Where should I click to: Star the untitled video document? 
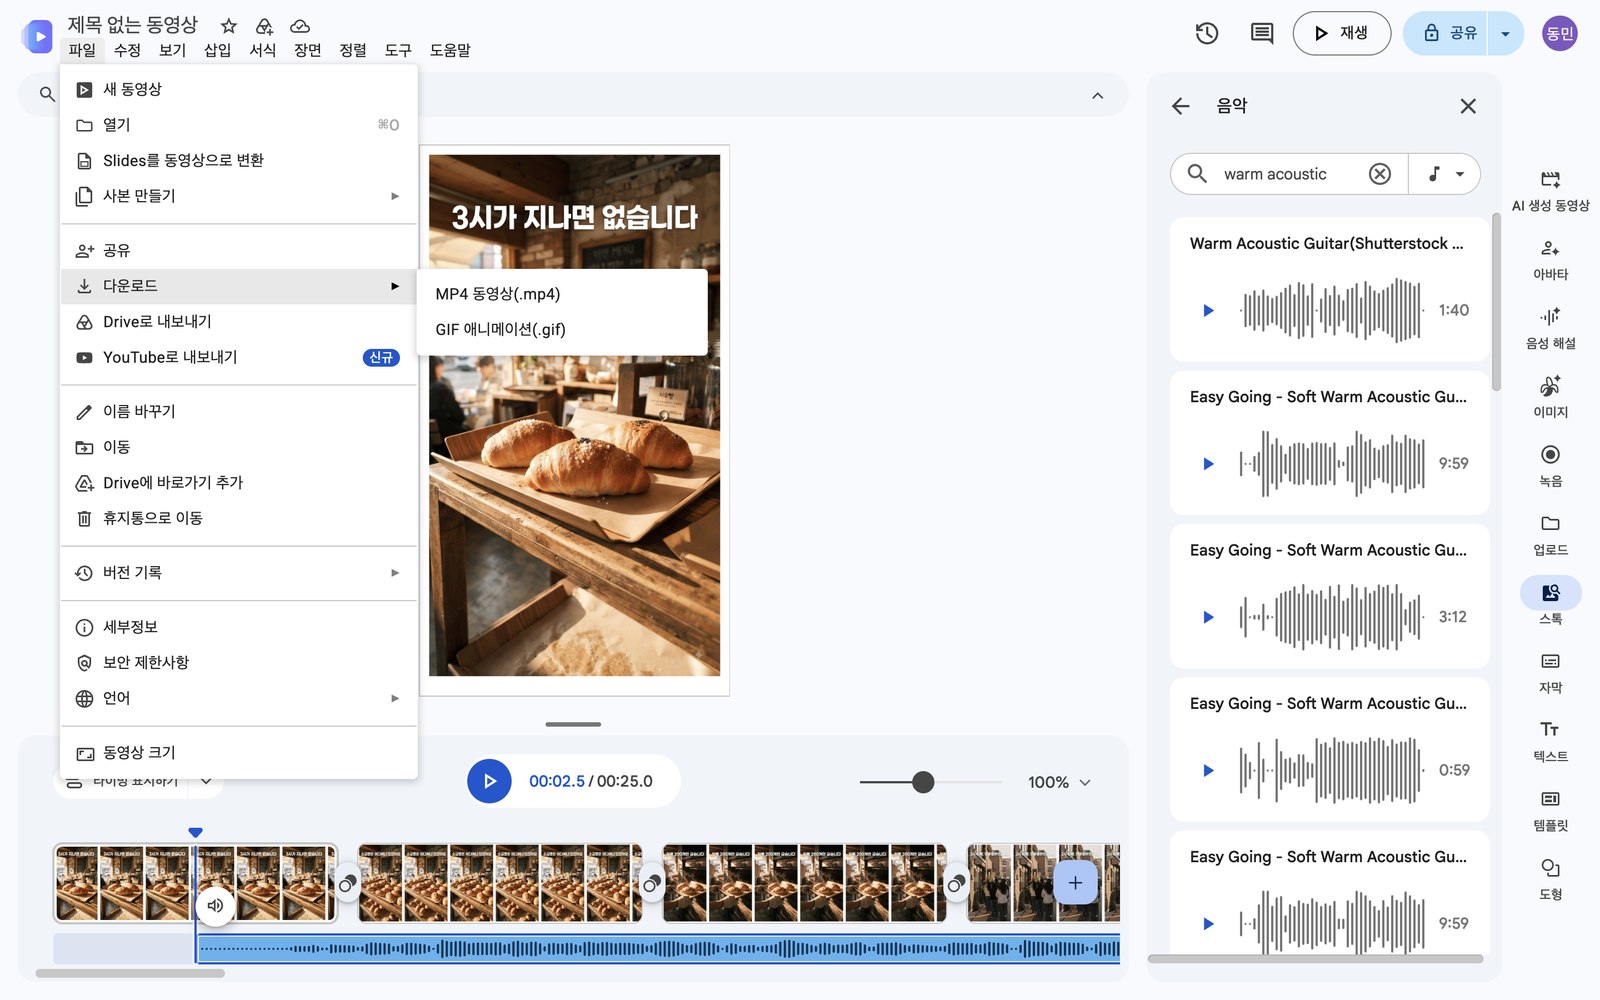pyautogui.click(x=229, y=26)
